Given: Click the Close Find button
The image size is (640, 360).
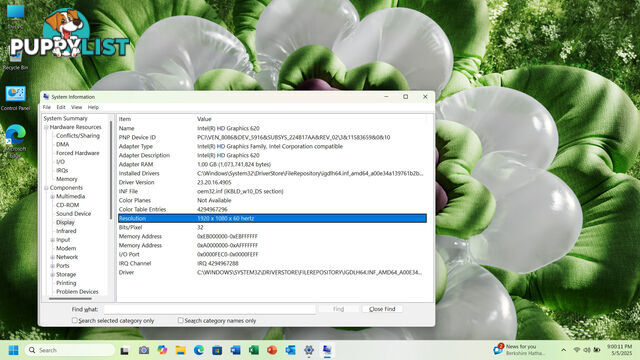Looking at the screenshot, I should [x=382, y=309].
